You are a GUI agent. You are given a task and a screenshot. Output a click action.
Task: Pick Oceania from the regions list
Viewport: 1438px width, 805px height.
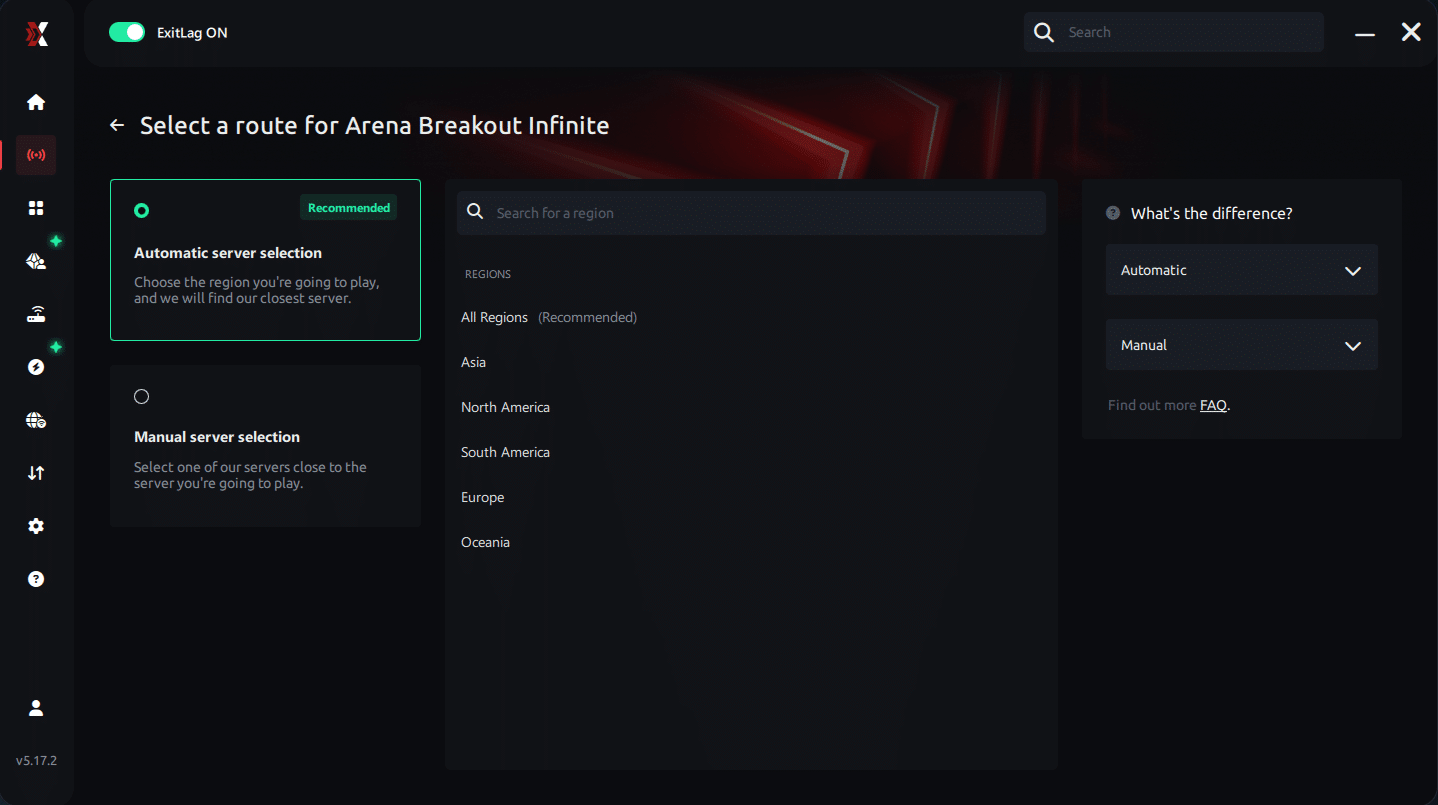tap(485, 542)
